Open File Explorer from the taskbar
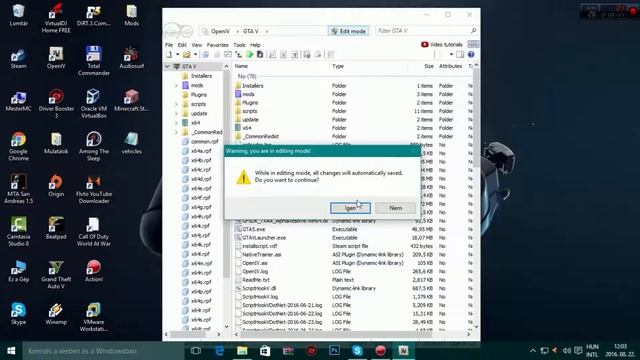This screenshot has width=640, height=360. pos(242,351)
